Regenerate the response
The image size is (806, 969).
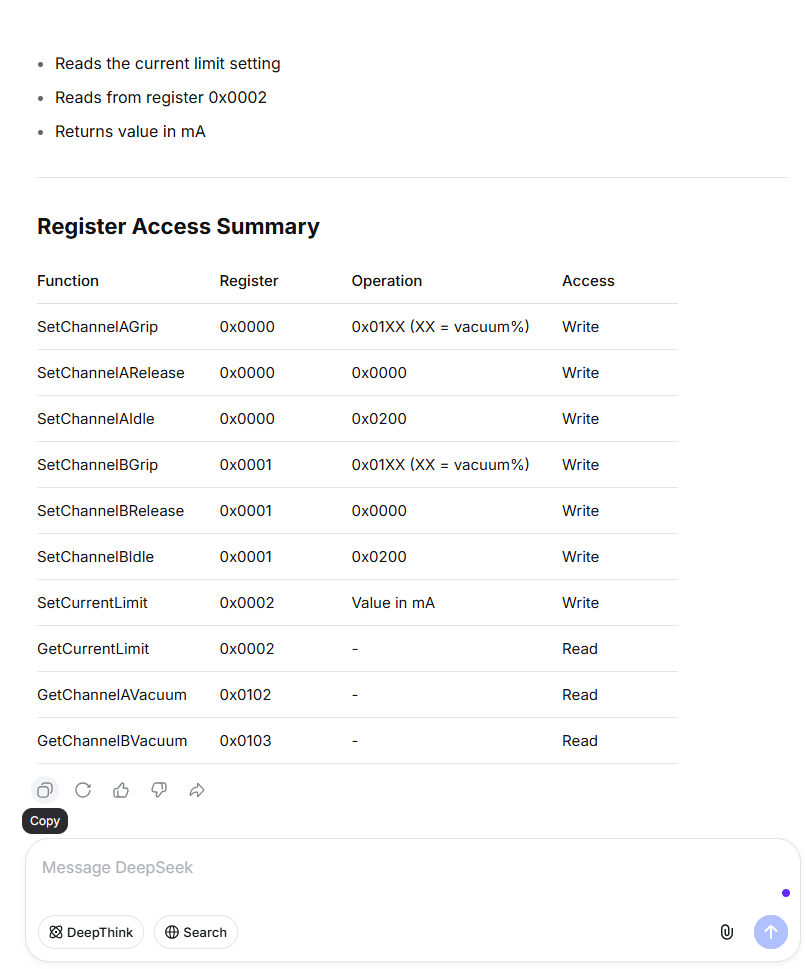83,790
